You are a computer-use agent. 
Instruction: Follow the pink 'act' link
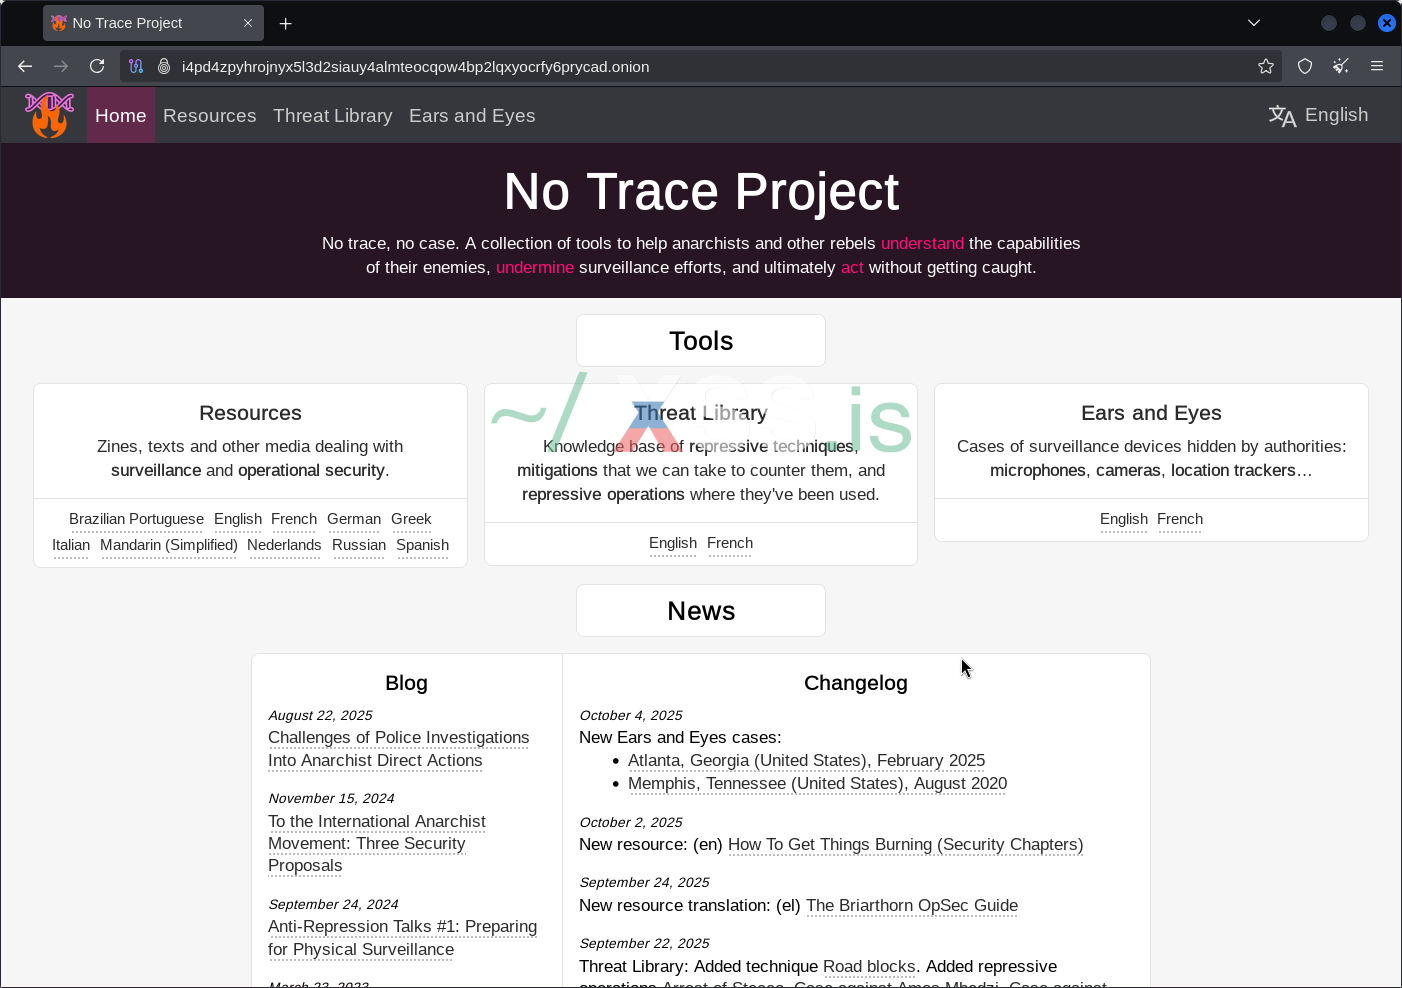point(852,267)
